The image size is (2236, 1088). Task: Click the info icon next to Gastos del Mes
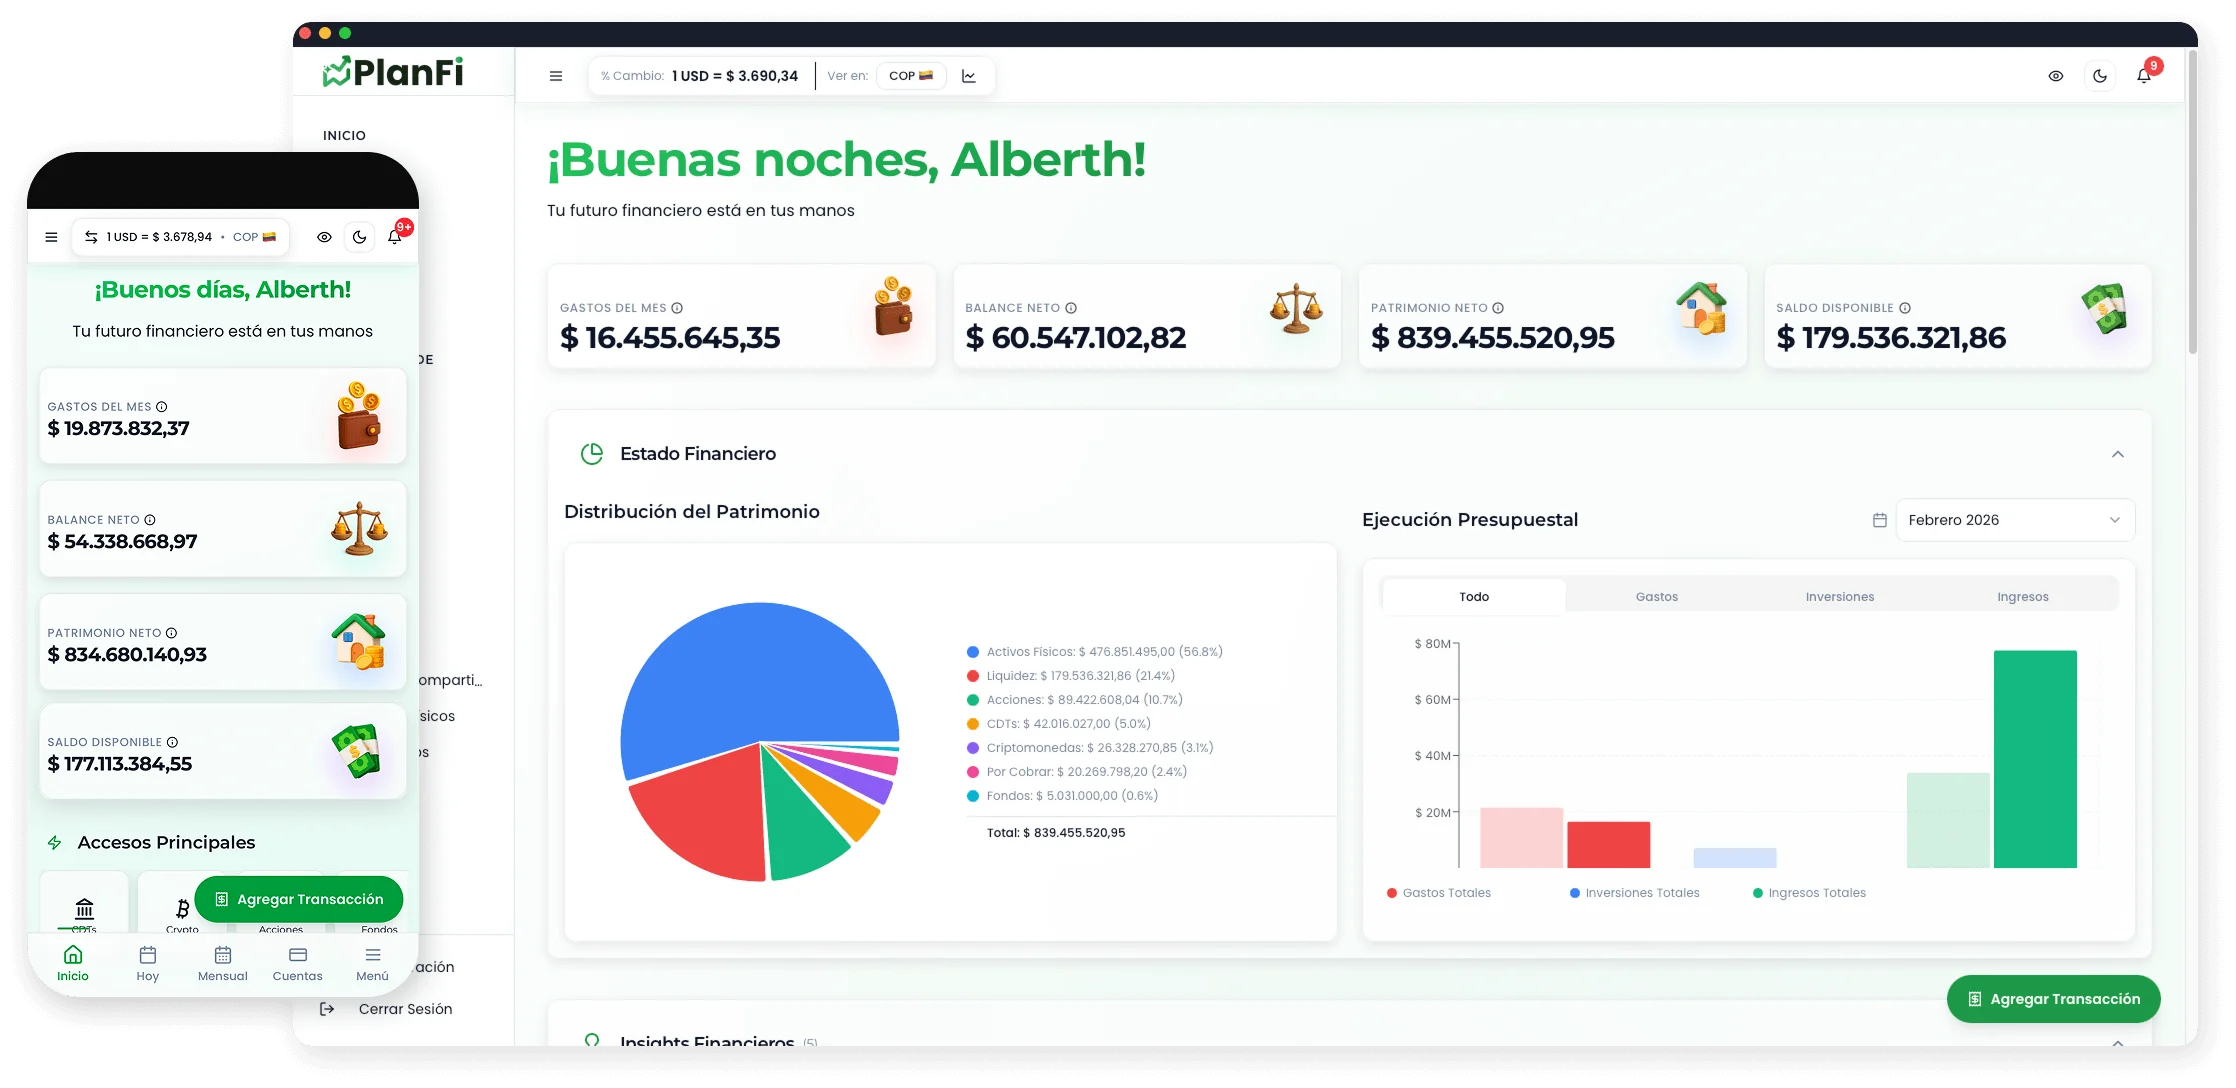click(x=677, y=308)
